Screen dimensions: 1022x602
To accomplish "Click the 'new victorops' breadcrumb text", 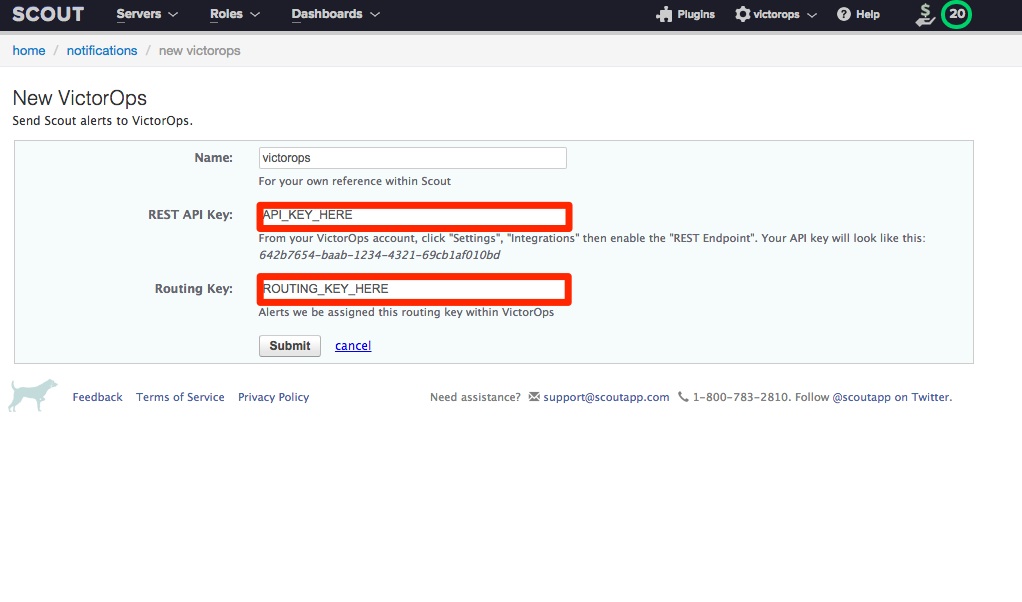I will tap(199, 51).
